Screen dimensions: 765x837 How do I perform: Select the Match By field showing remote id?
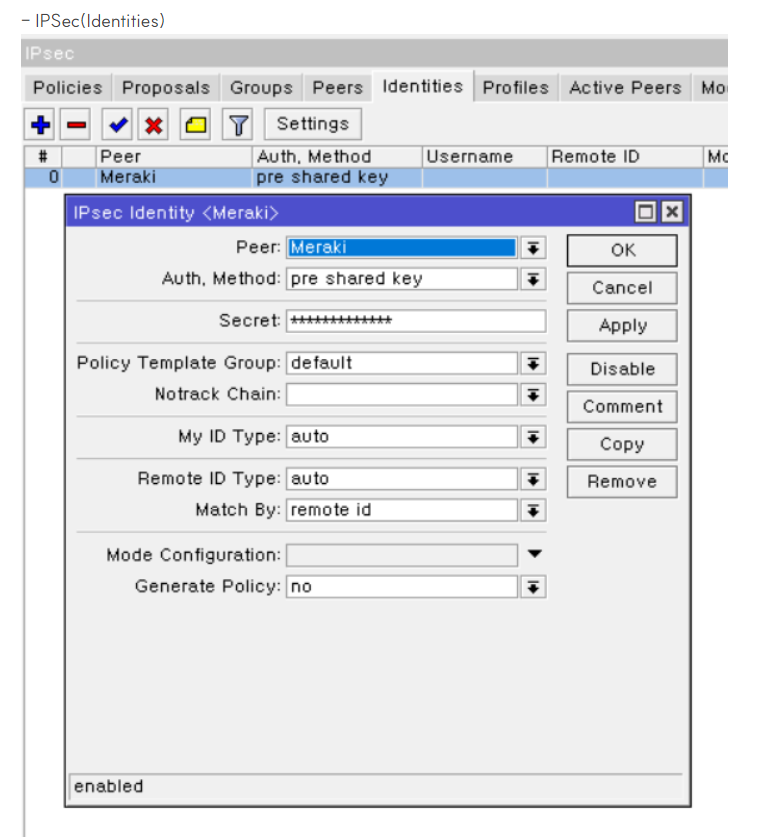[x=402, y=510]
